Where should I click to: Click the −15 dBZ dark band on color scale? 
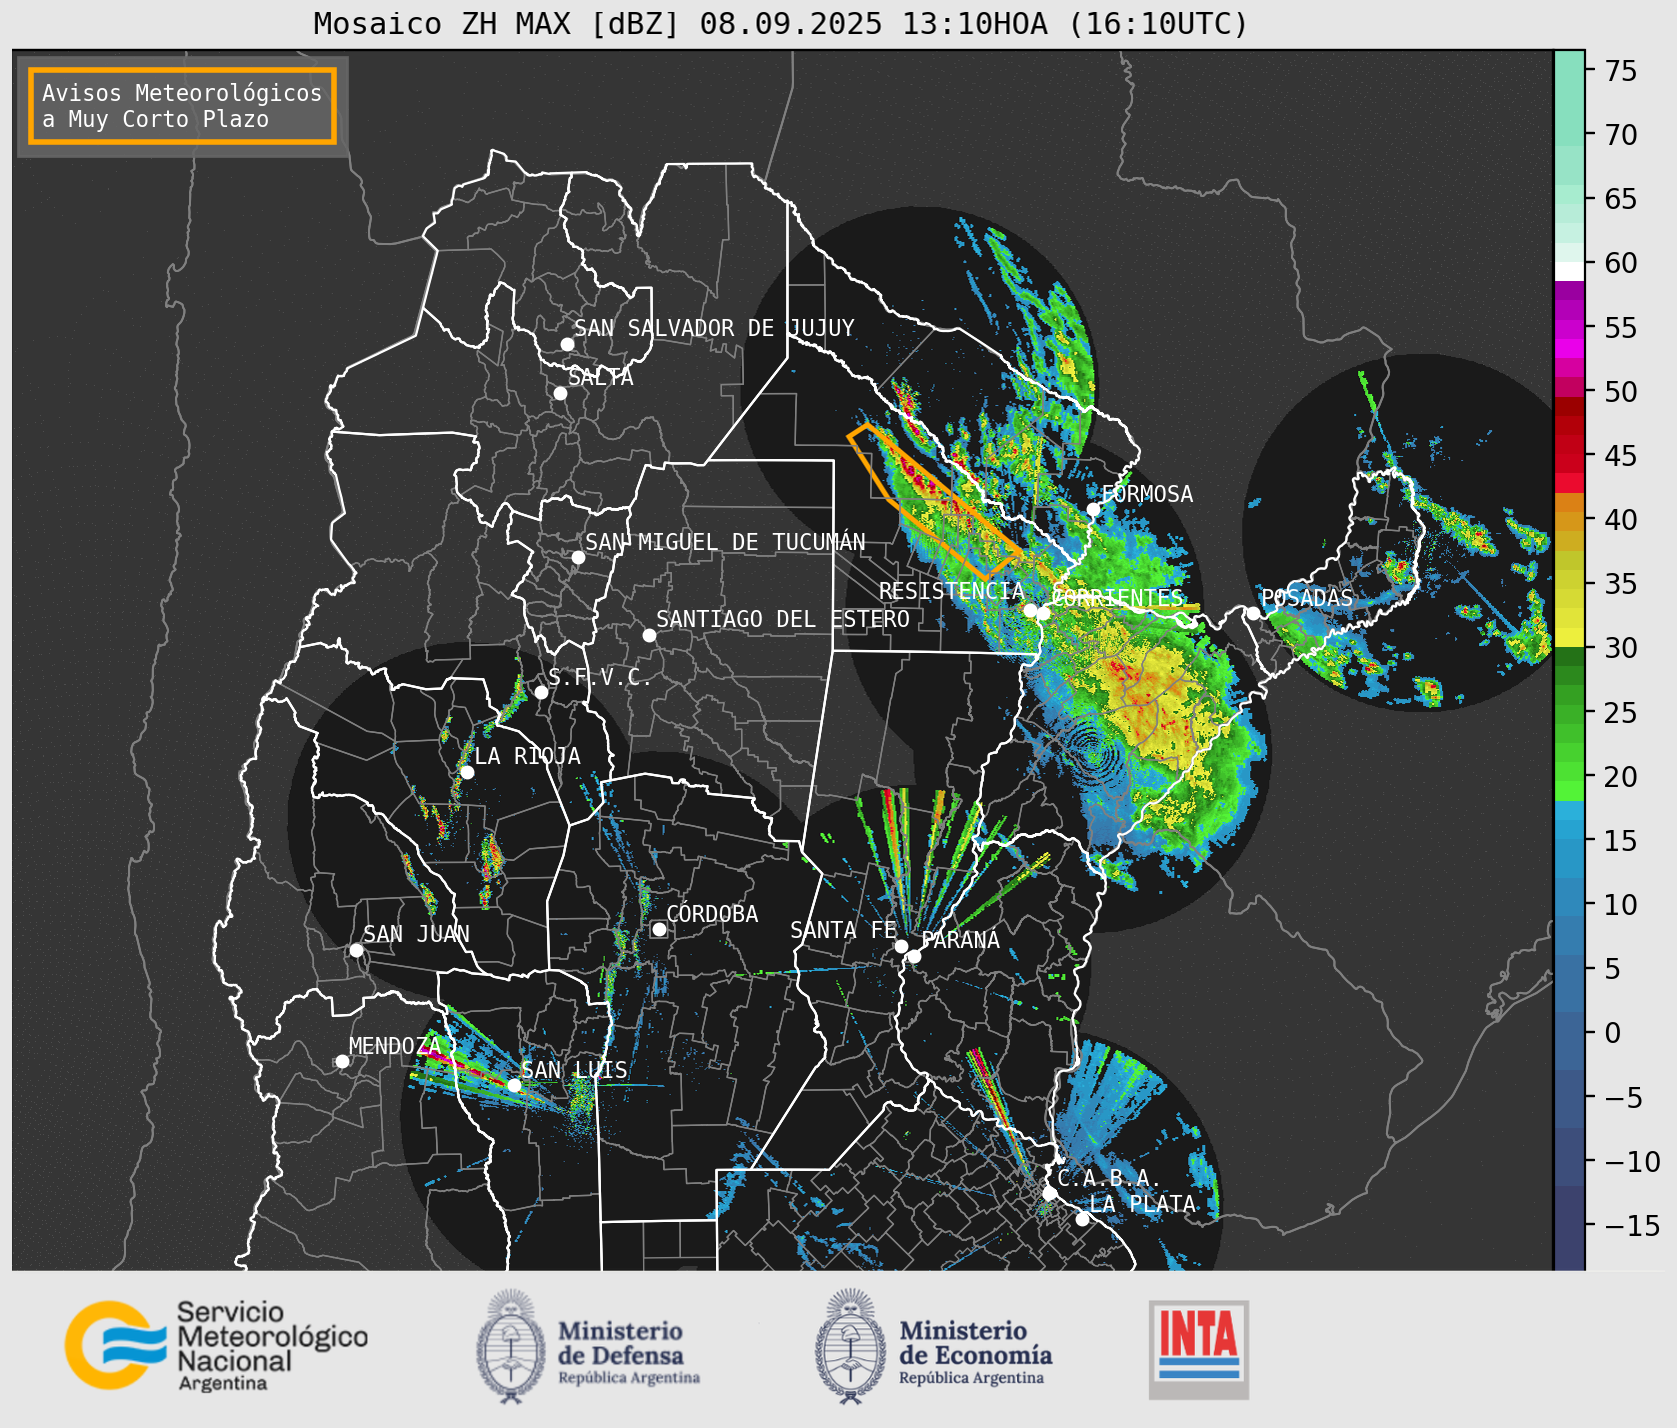(x=1570, y=1227)
